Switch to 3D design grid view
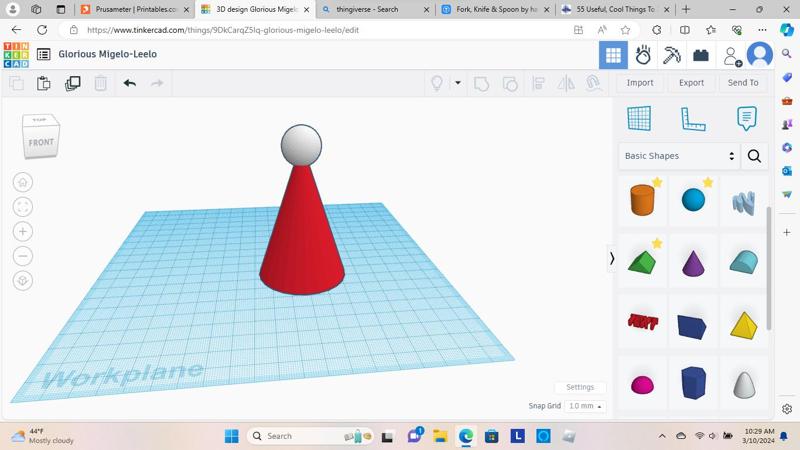 click(613, 55)
